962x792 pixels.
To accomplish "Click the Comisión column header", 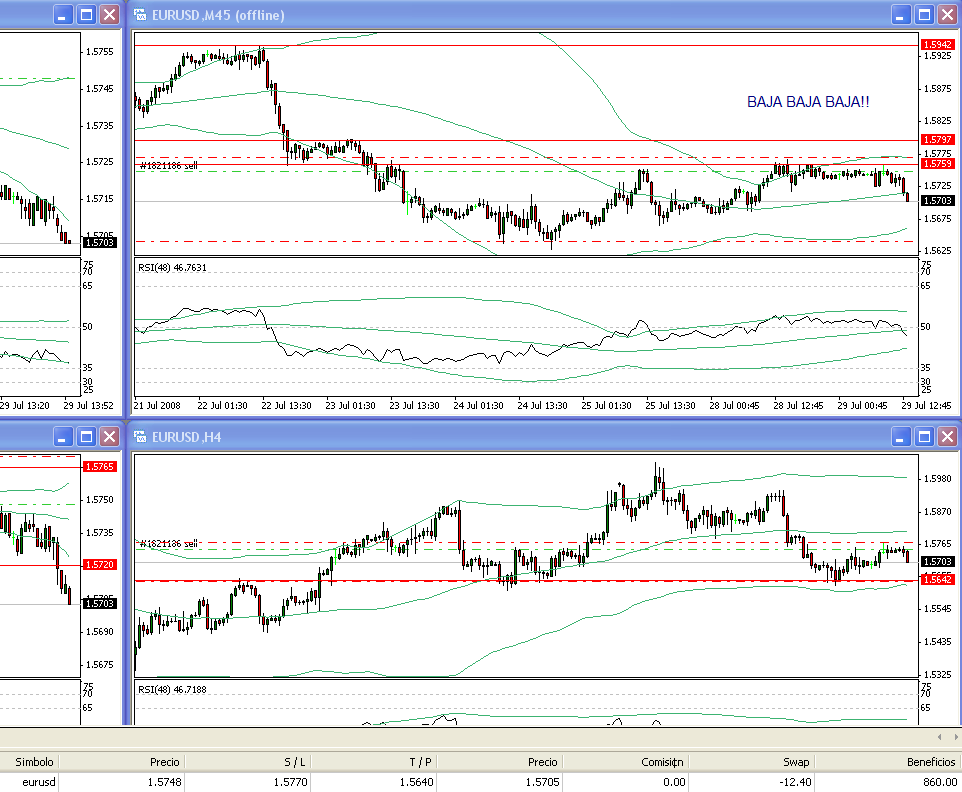I will pyautogui.click(x=662, y=762).
